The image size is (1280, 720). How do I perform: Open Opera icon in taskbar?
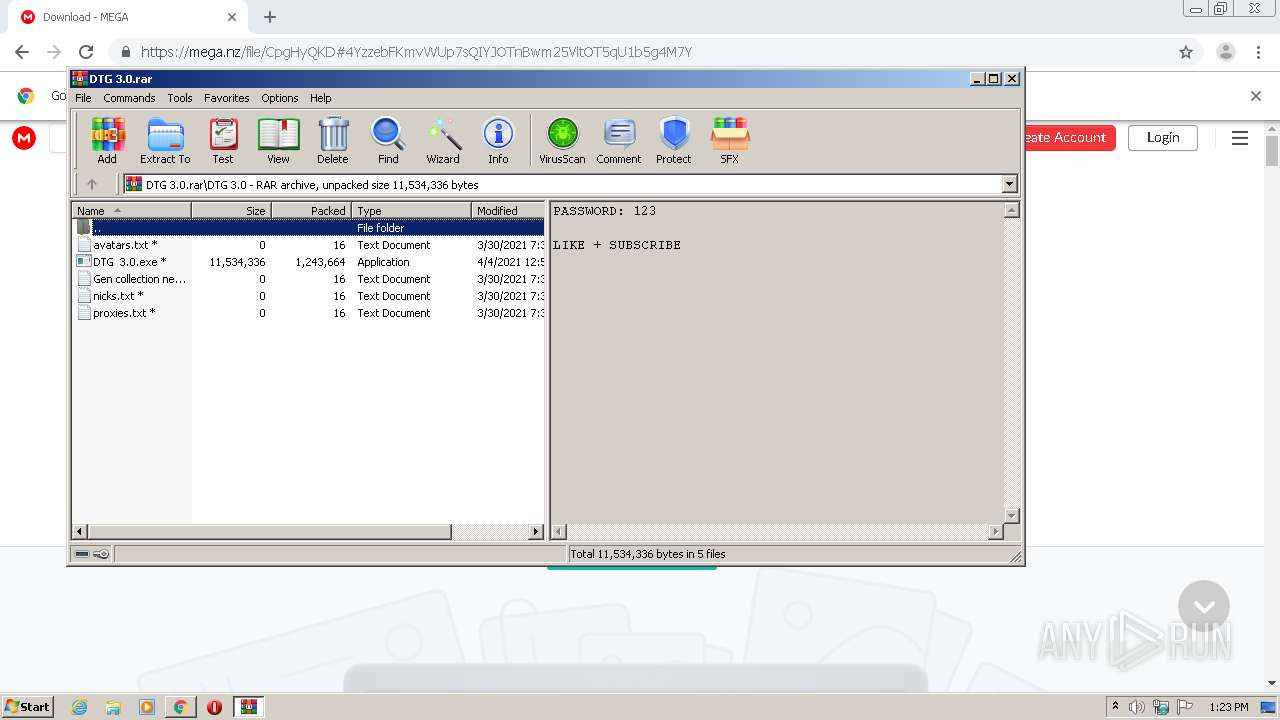(214, 707)
